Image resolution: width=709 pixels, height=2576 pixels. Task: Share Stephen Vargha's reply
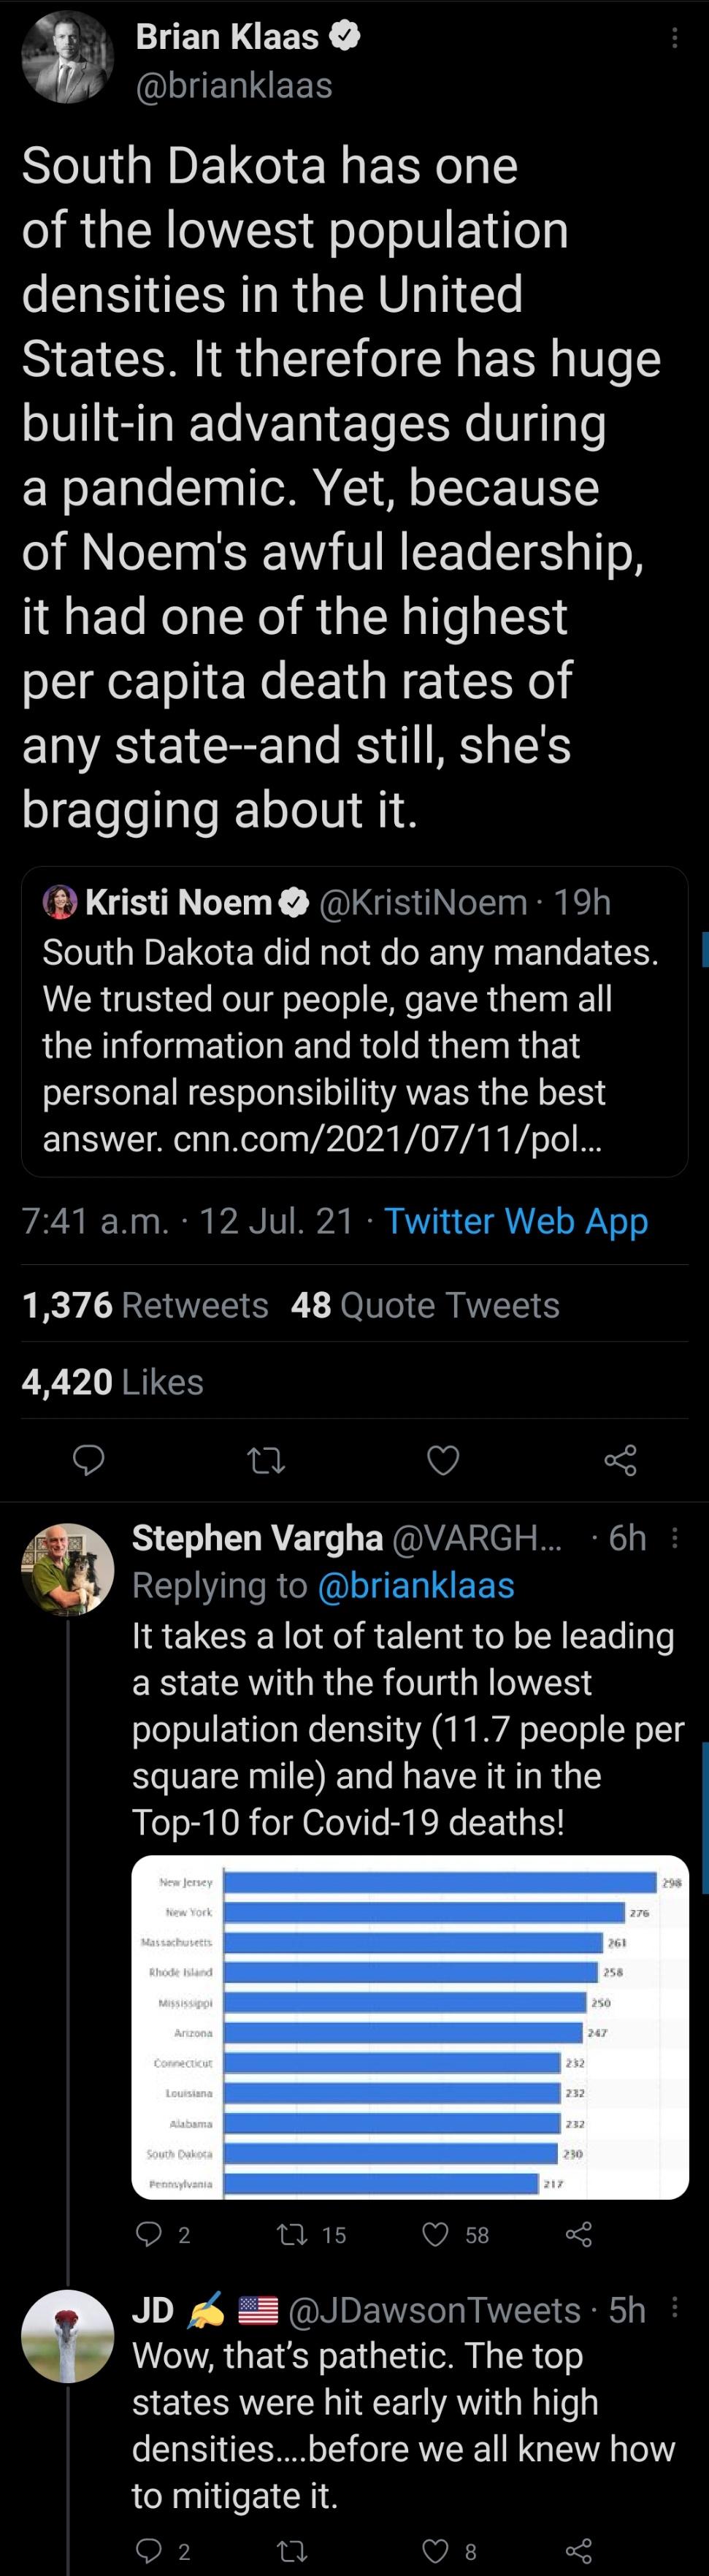(x=579, y=2234)
